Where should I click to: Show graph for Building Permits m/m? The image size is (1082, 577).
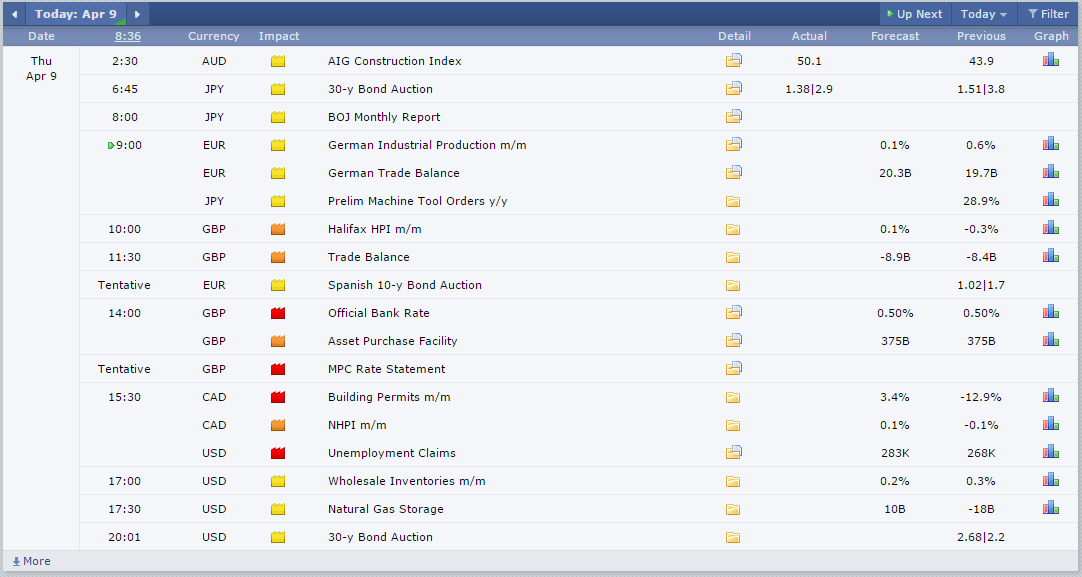pyautogui.click(x=1051, y=396)
